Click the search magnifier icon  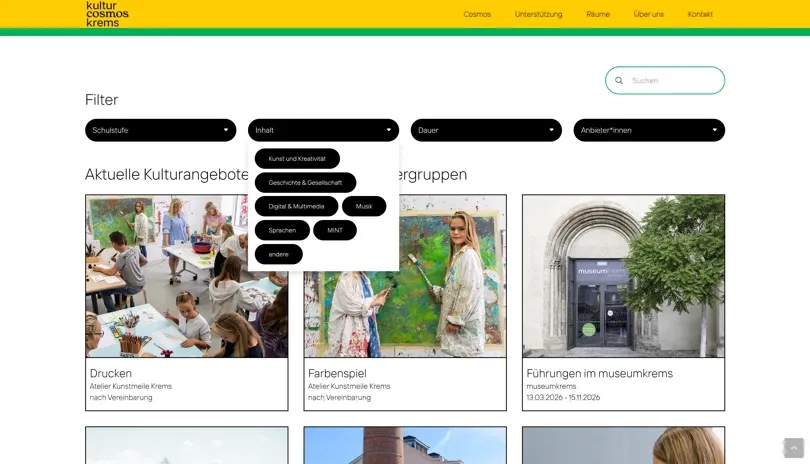[x=619, y=80]
